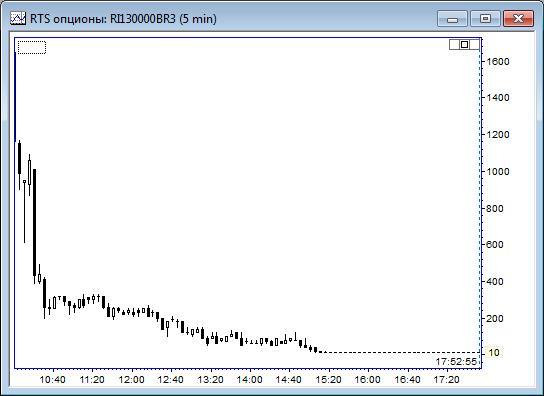Click the 12:00 label on time axis
The height and width of the screenshot is (396, 544).
tap(131, 380)
